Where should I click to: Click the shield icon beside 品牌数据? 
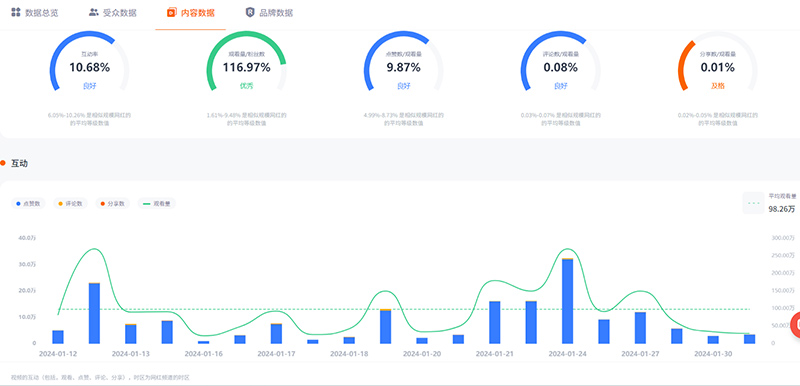tap(250, 12)
